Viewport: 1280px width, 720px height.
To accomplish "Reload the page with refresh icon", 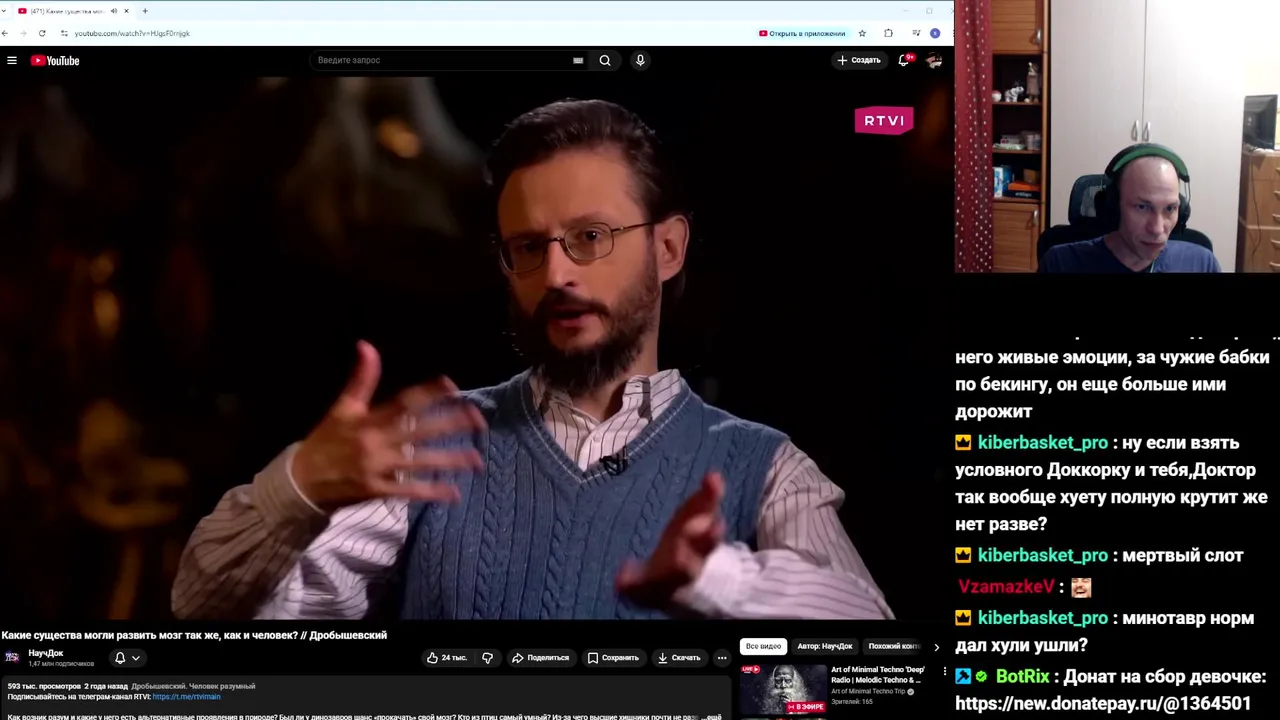I will 42,33.
